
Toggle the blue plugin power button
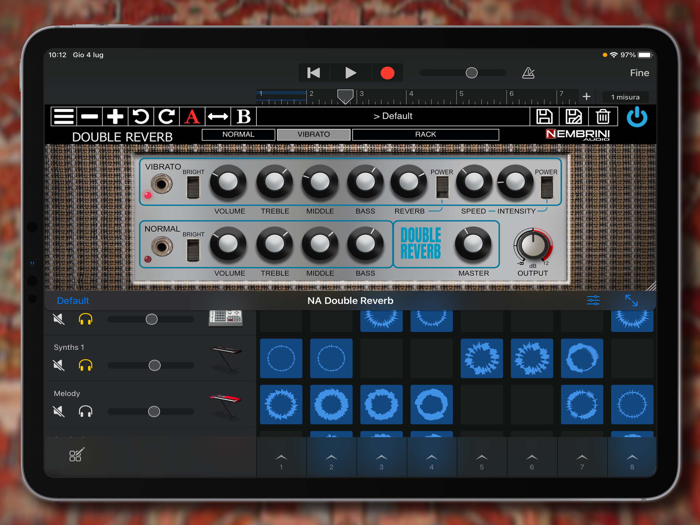pos(637,117)
